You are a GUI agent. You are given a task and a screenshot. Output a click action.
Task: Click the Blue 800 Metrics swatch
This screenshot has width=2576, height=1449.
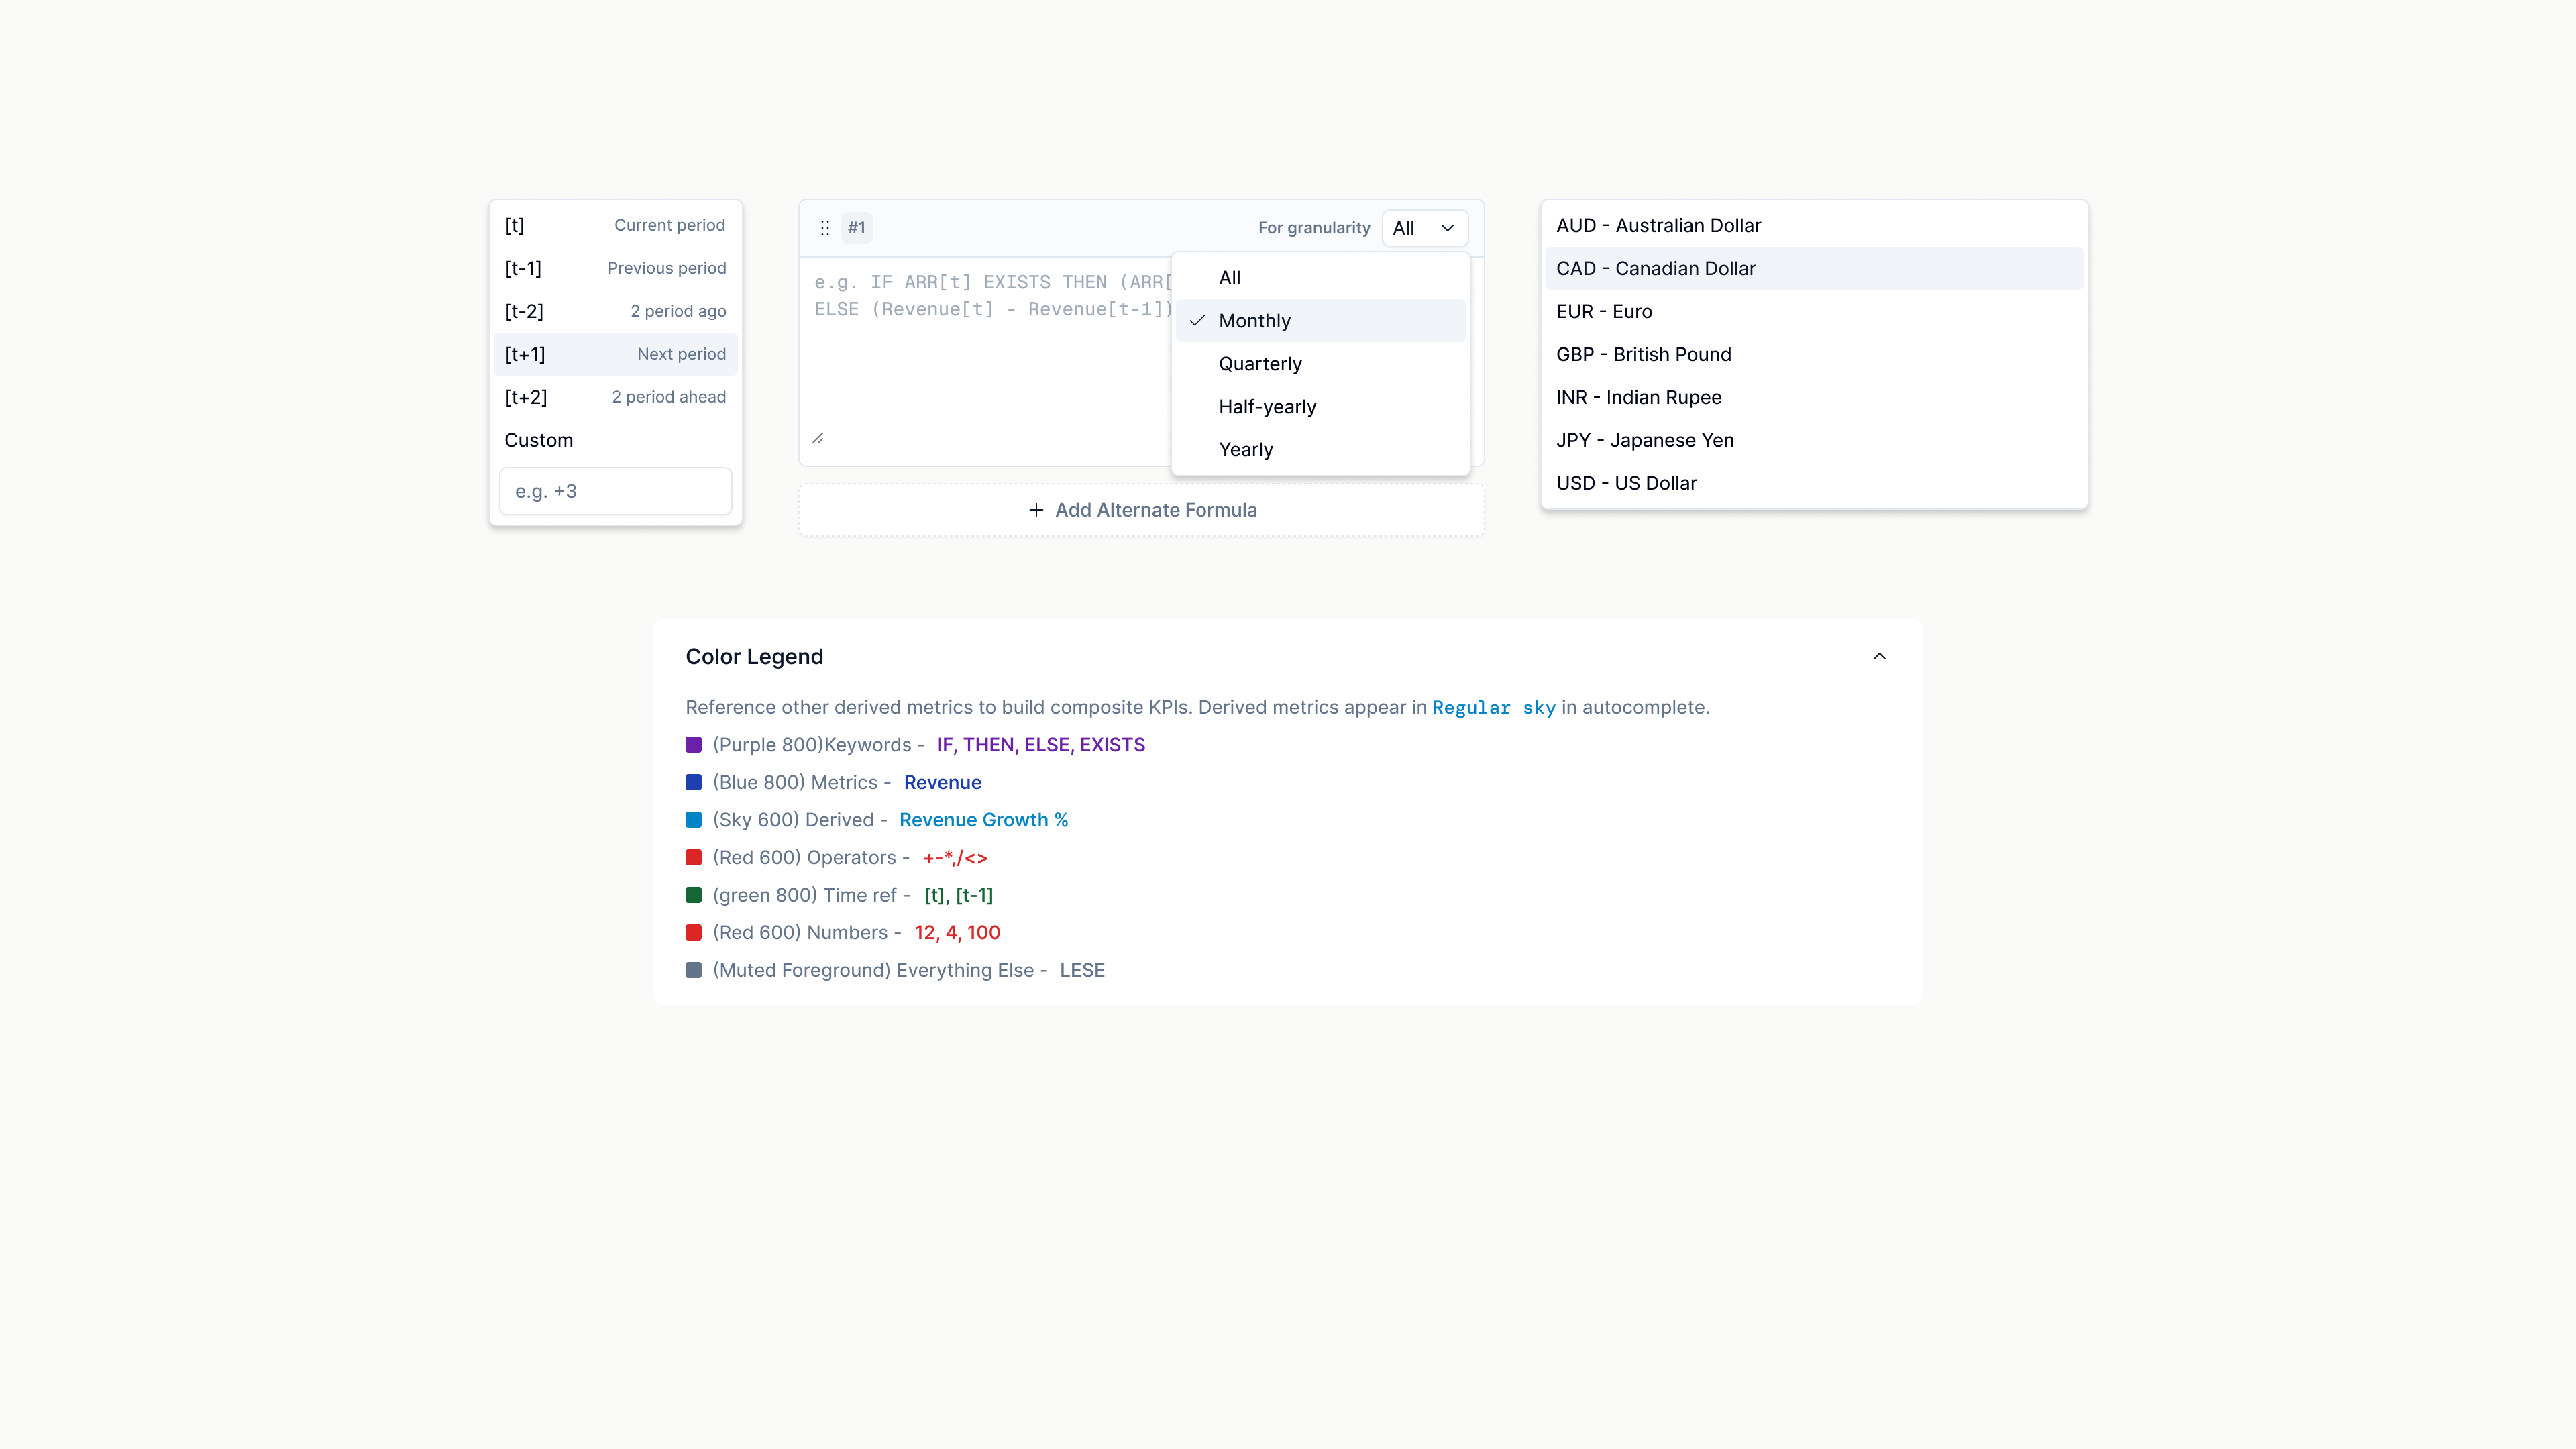693,782
